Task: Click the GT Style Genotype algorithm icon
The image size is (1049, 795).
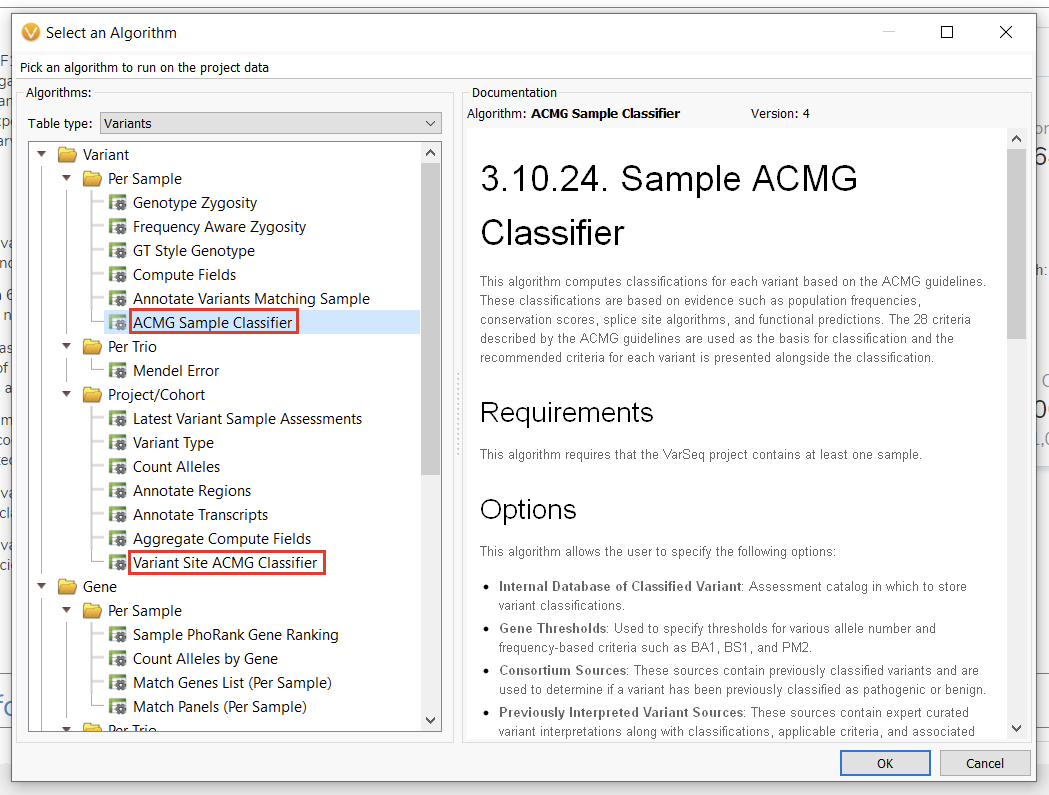Action: coord(115,250)
